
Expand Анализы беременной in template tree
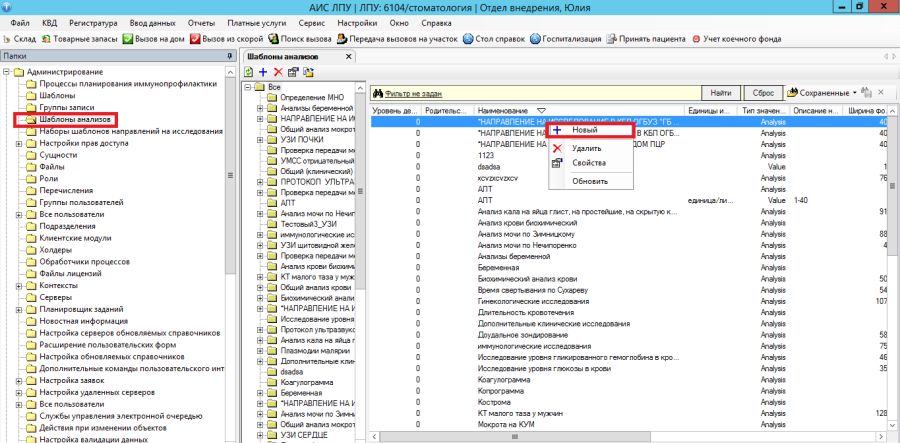pyautogui.click(x=259, y=108)
